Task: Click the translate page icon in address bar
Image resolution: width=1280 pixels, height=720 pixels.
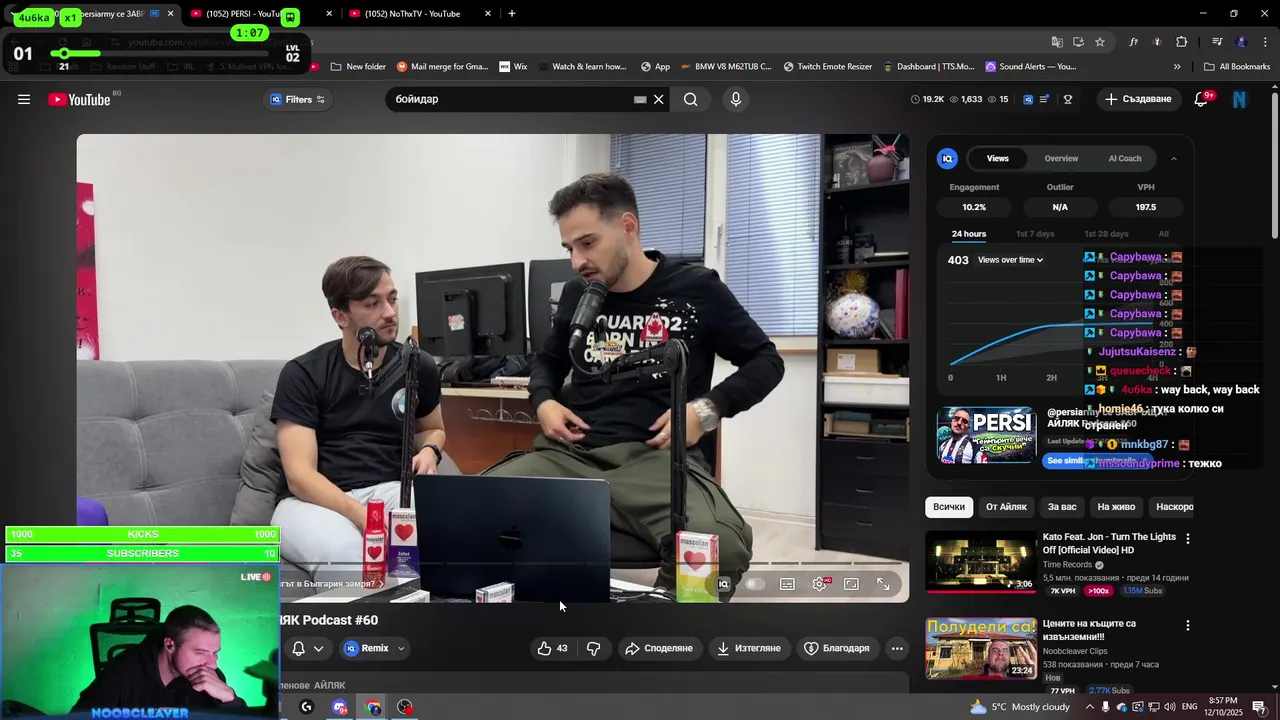Action: [x=1057, y=42]
